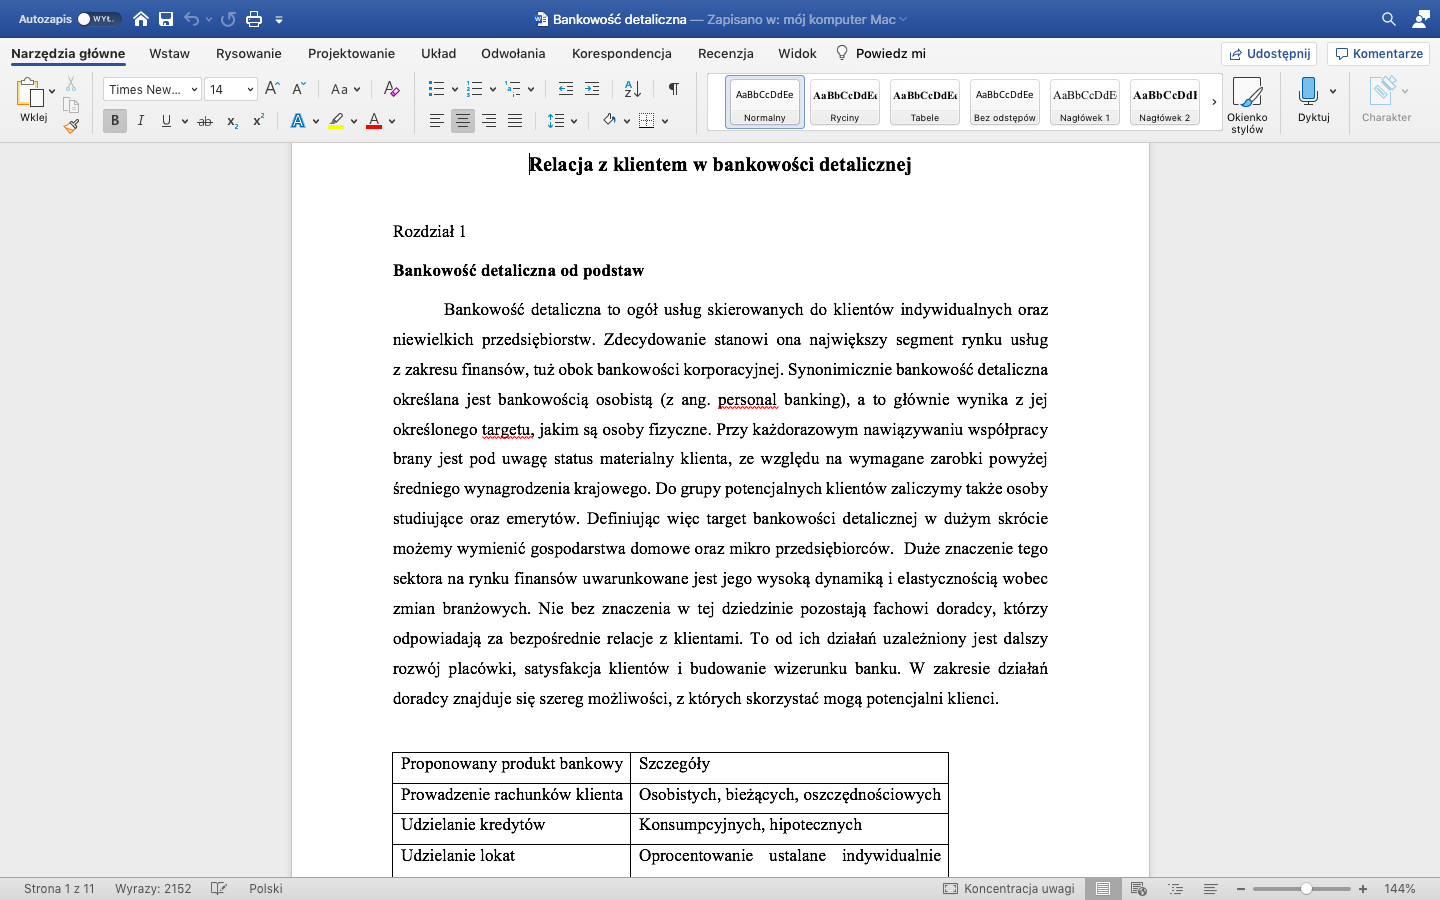1440x900 pixels.
Task: Switch to Projektowanie tab
Action: (x=351, y=53)
